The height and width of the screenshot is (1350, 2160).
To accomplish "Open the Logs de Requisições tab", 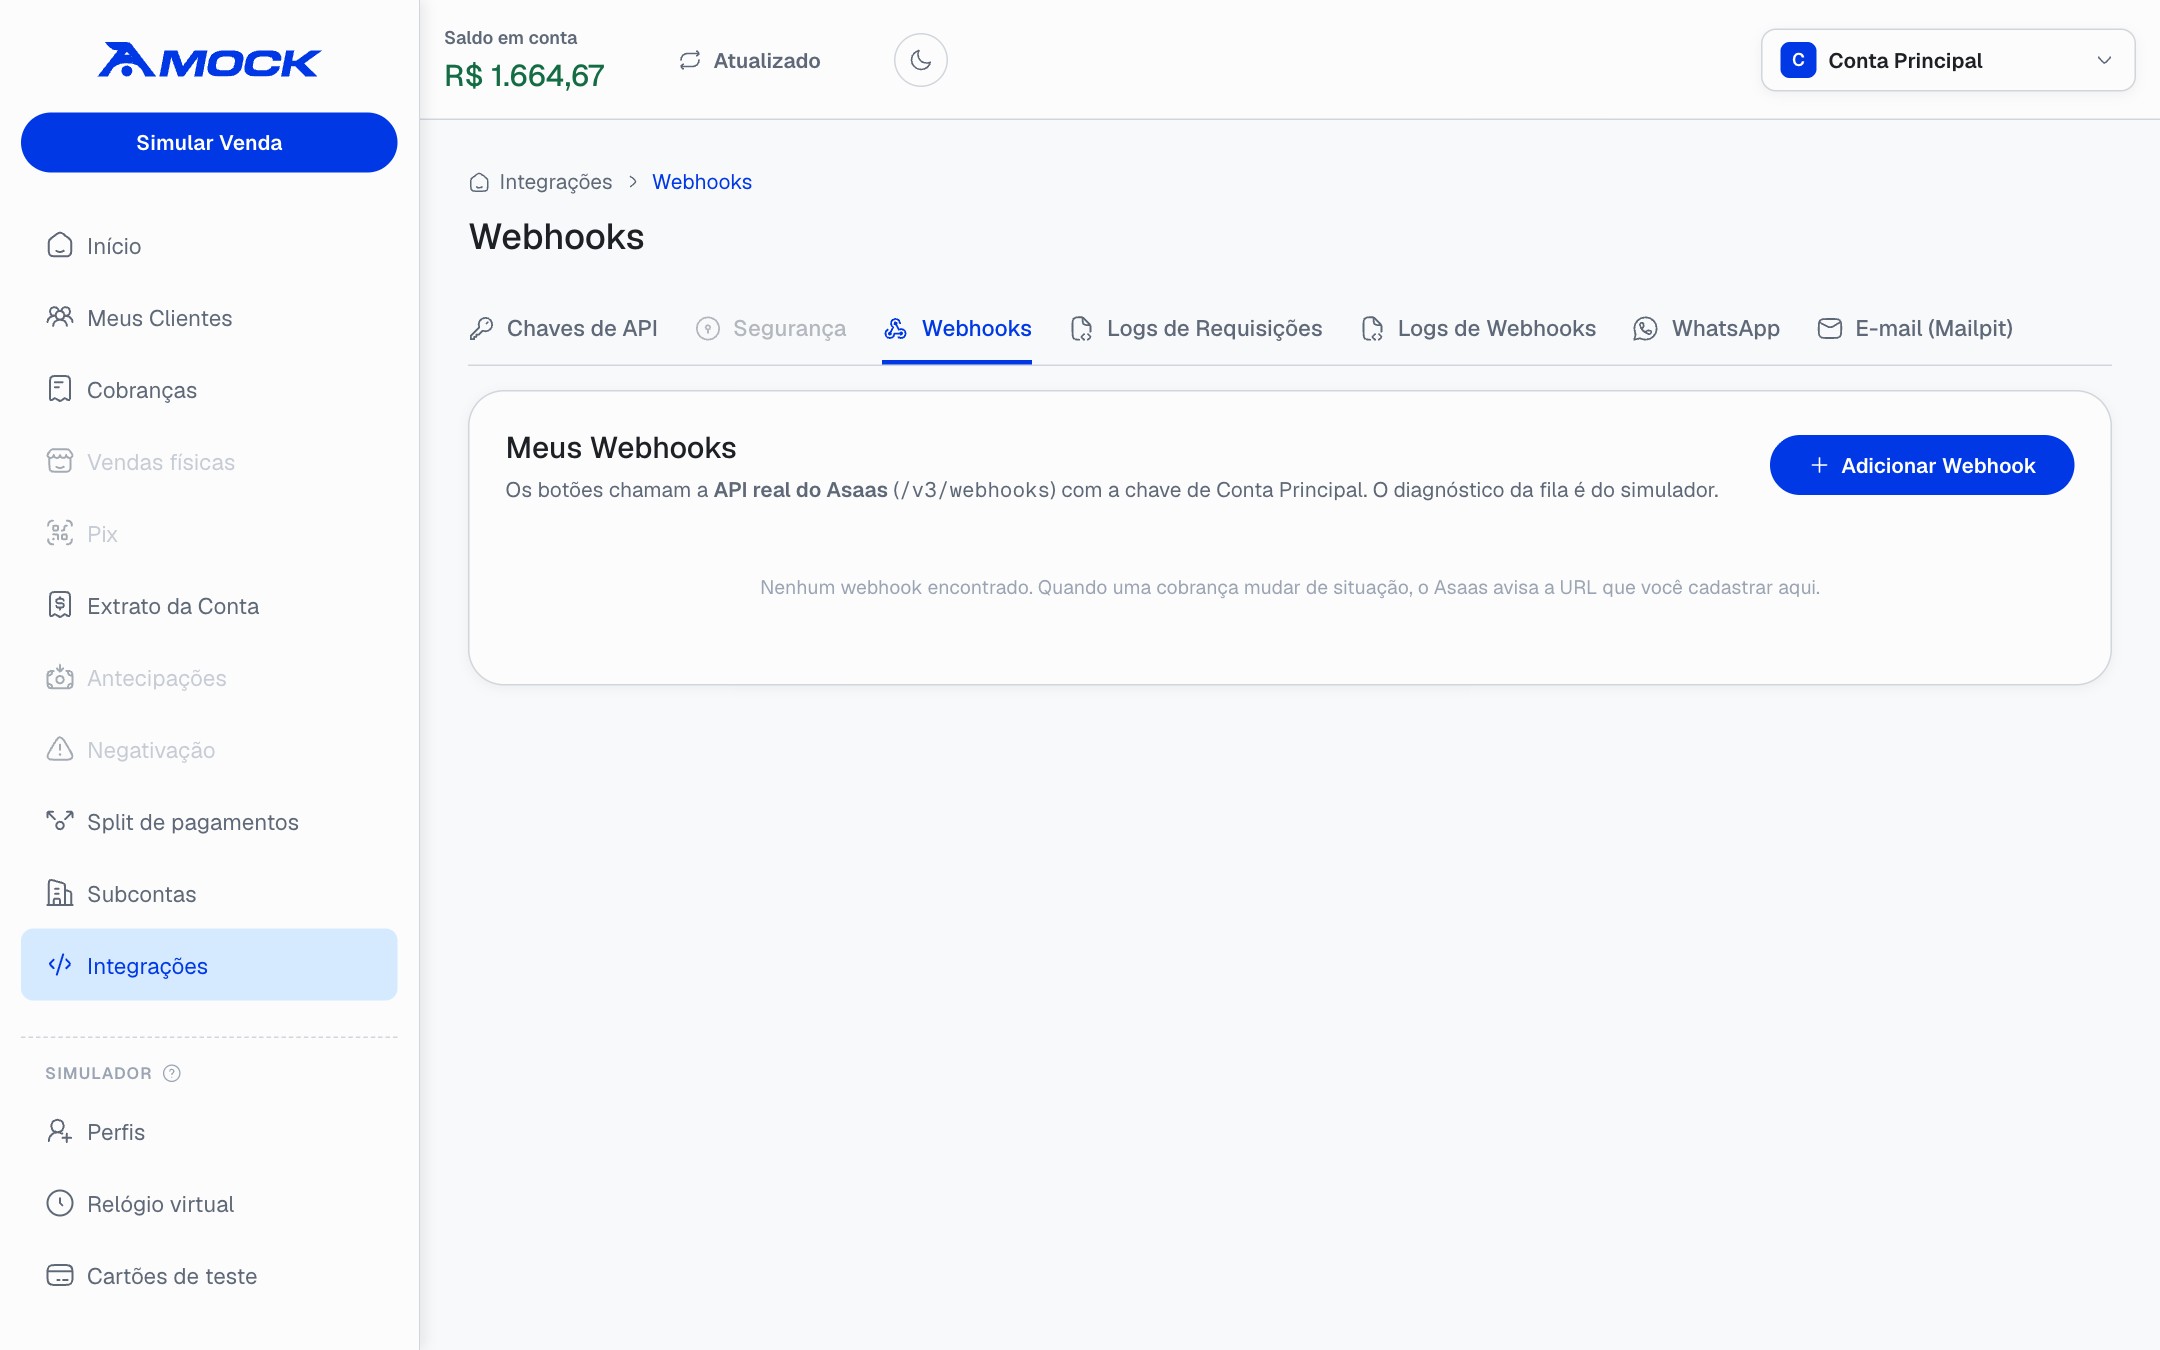I will click(x=1196, y=328).
